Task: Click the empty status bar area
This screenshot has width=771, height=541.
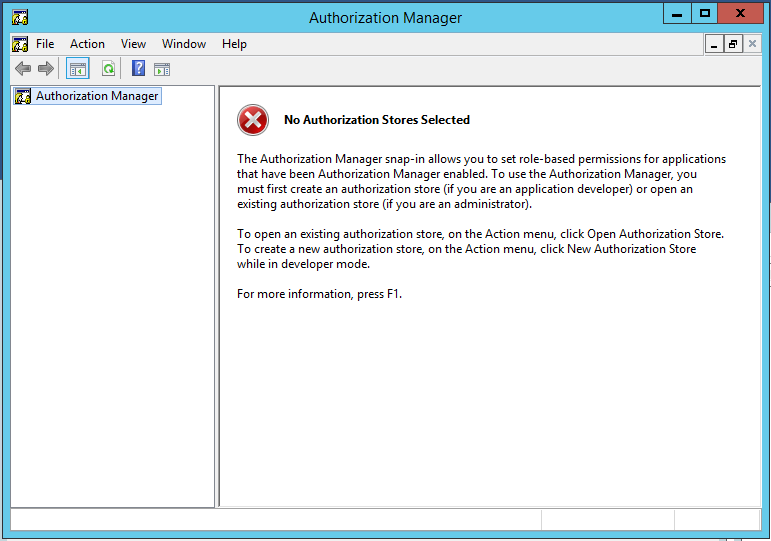Action: pyautogui.click(x=275, y=520)
